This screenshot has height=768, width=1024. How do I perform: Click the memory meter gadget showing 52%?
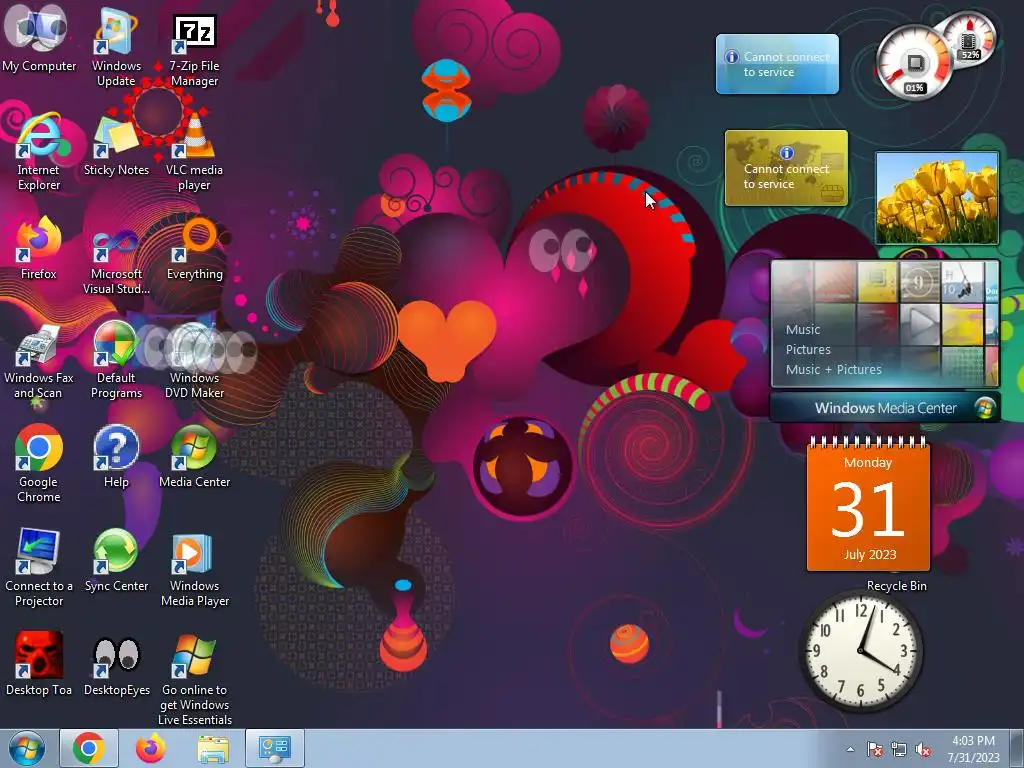(969, 41)
